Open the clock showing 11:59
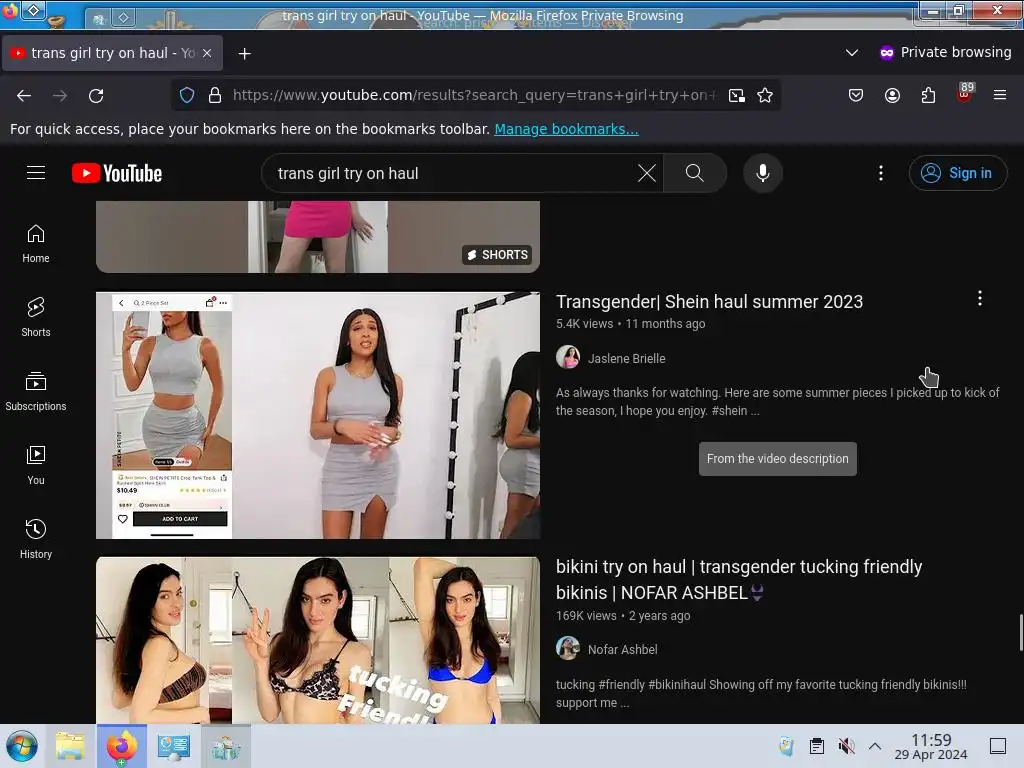This screenshot has width=1024, height=768. [x=931, y=746]
